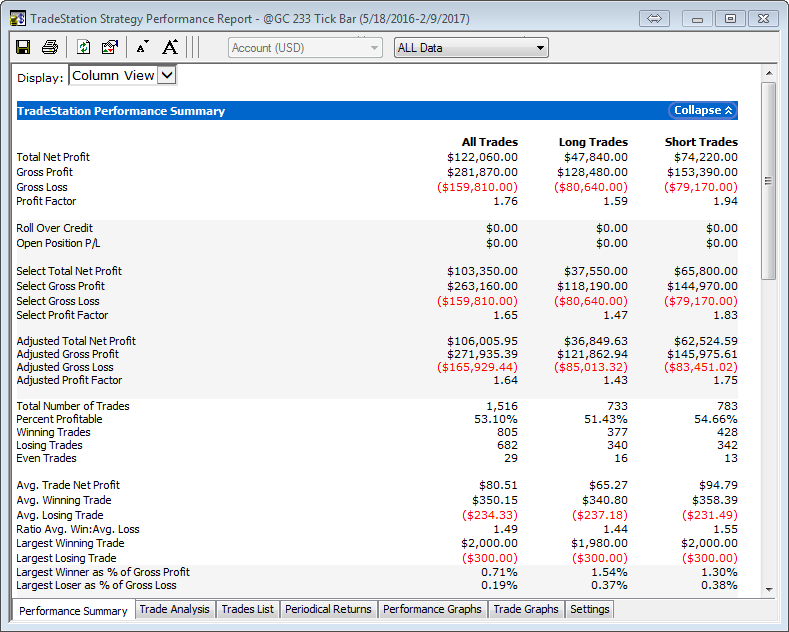This screenshot has width=789, height=632.
Task: Select the Periodical Returns tab
Action: click(x=328, y=609)
